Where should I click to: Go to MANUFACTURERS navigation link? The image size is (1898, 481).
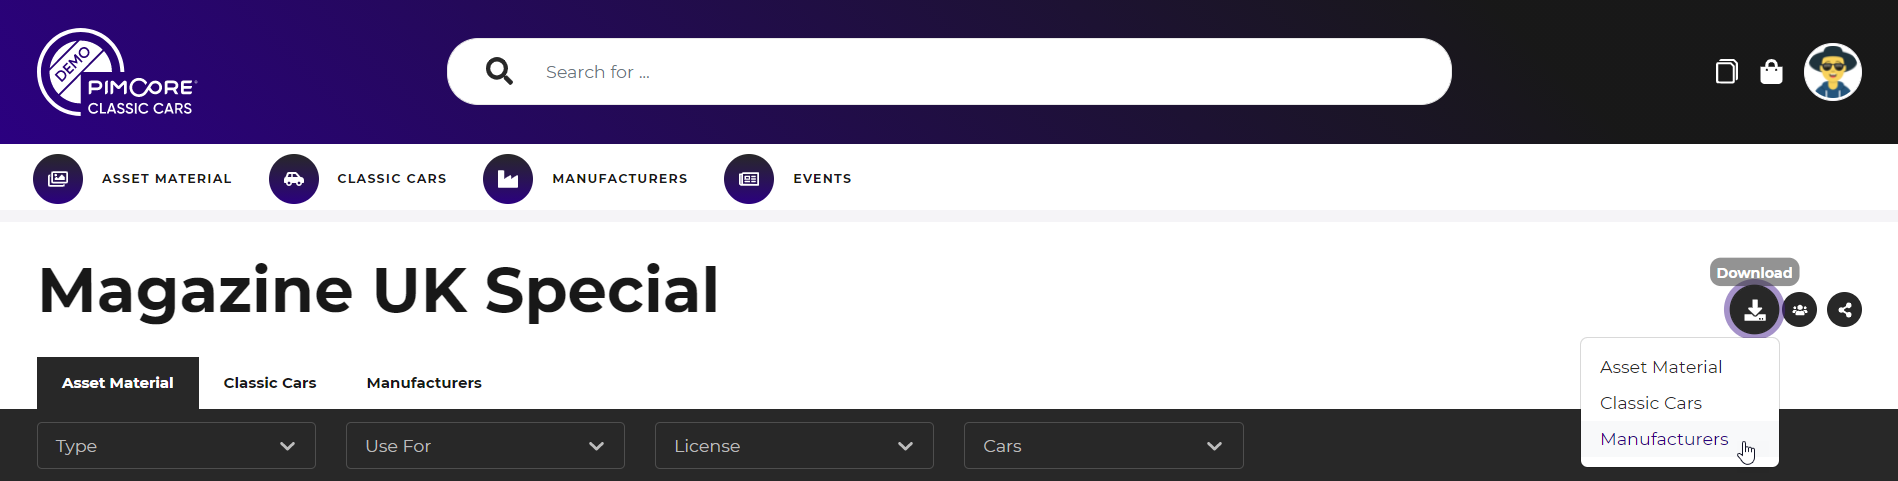(620, 179)
